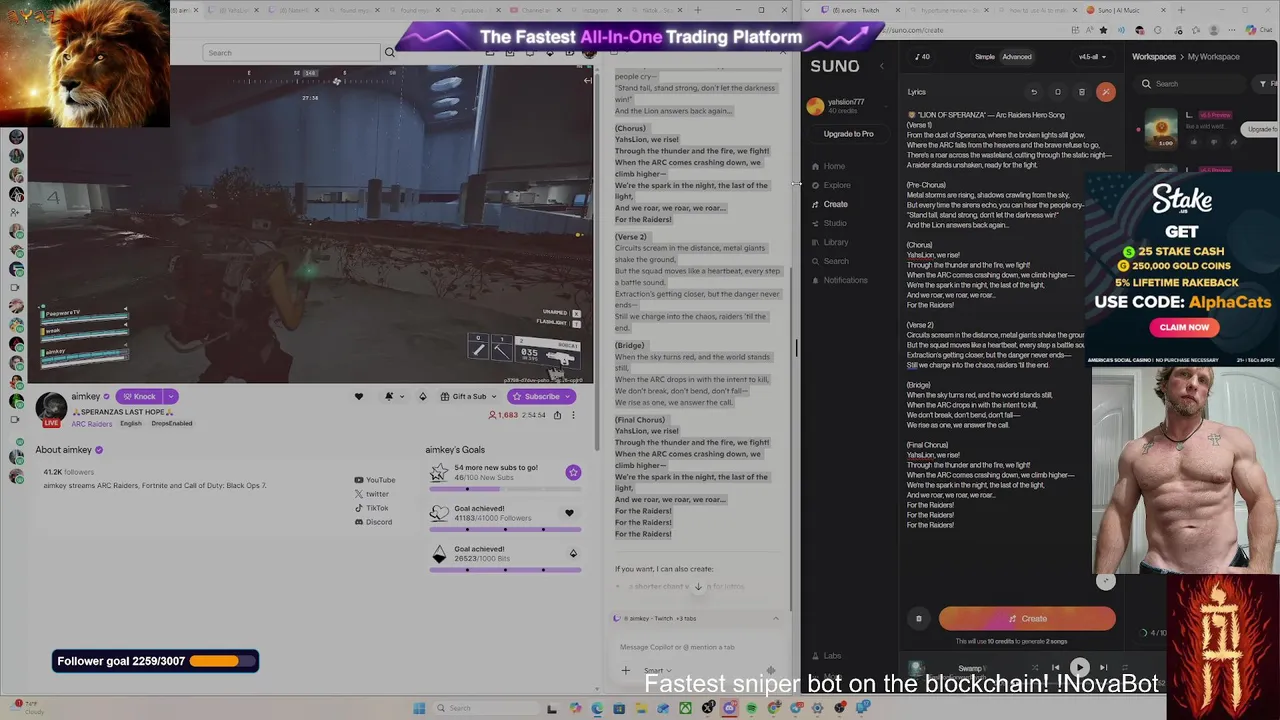1280x720 pixels.
Task: Open Home in Suno sidebar
Action: pyautogui.click(x=829, y=166)
